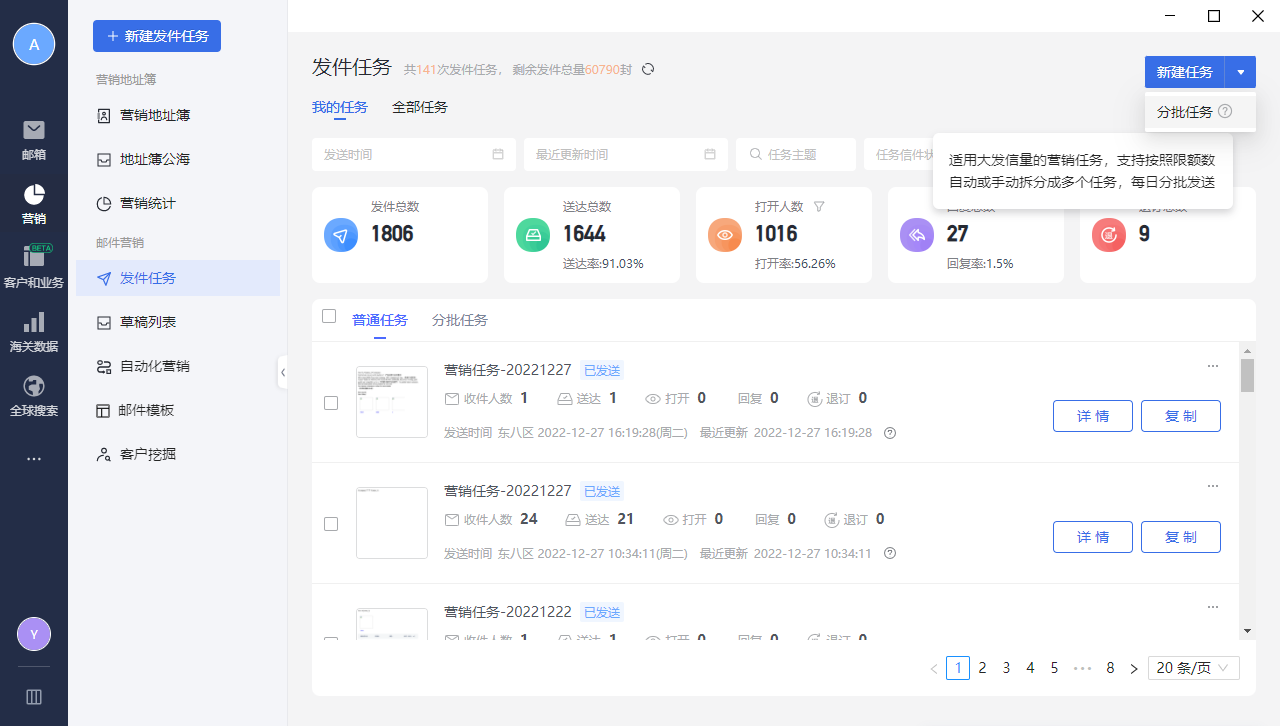Open 客户和业务 BETA icon
Screen dimensions: 1280x726
click(34, 256)
